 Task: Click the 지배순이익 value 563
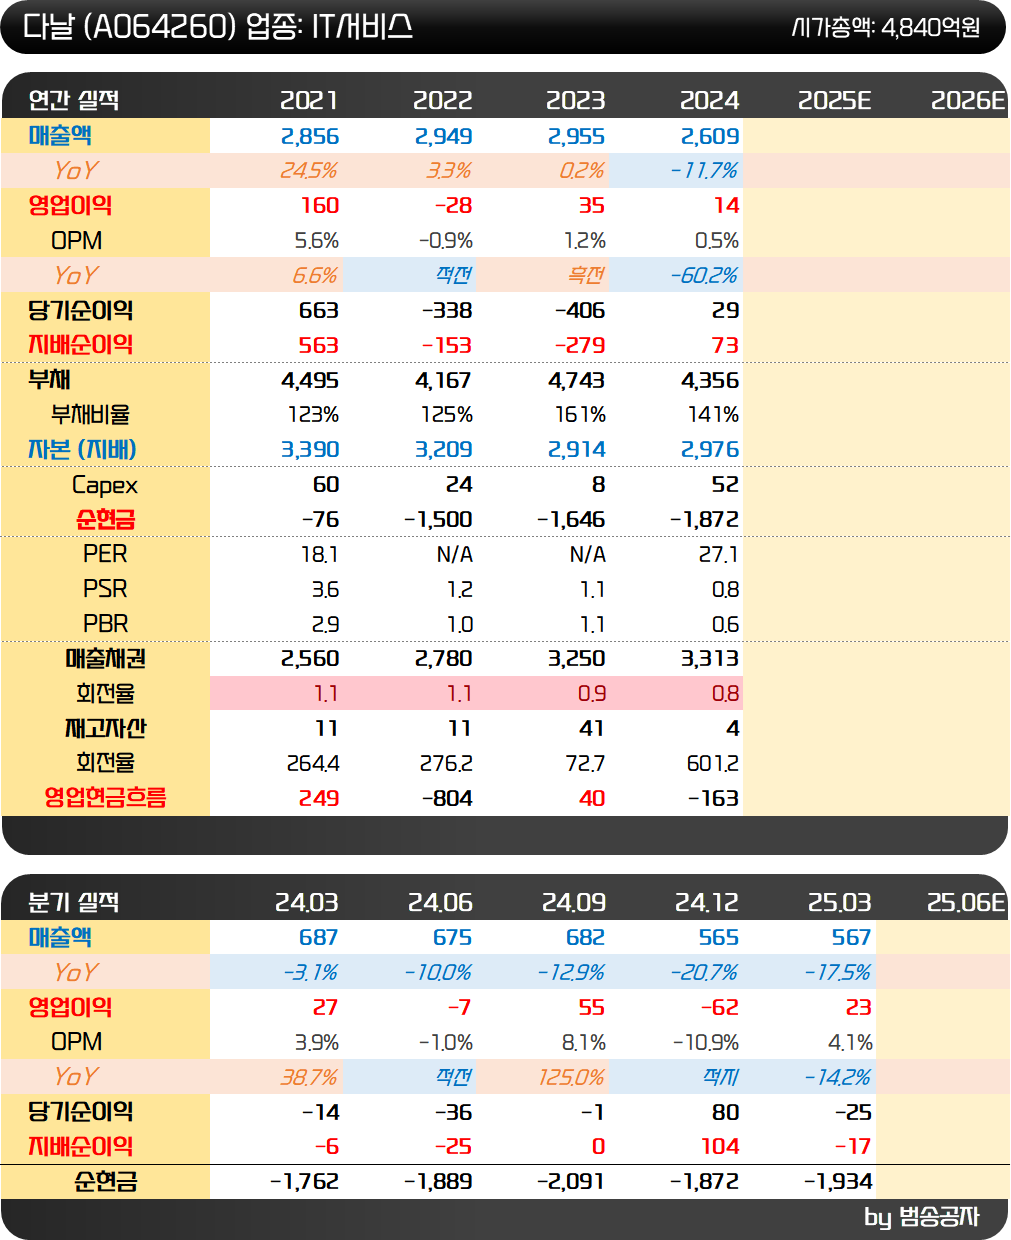tap(319, 345)
